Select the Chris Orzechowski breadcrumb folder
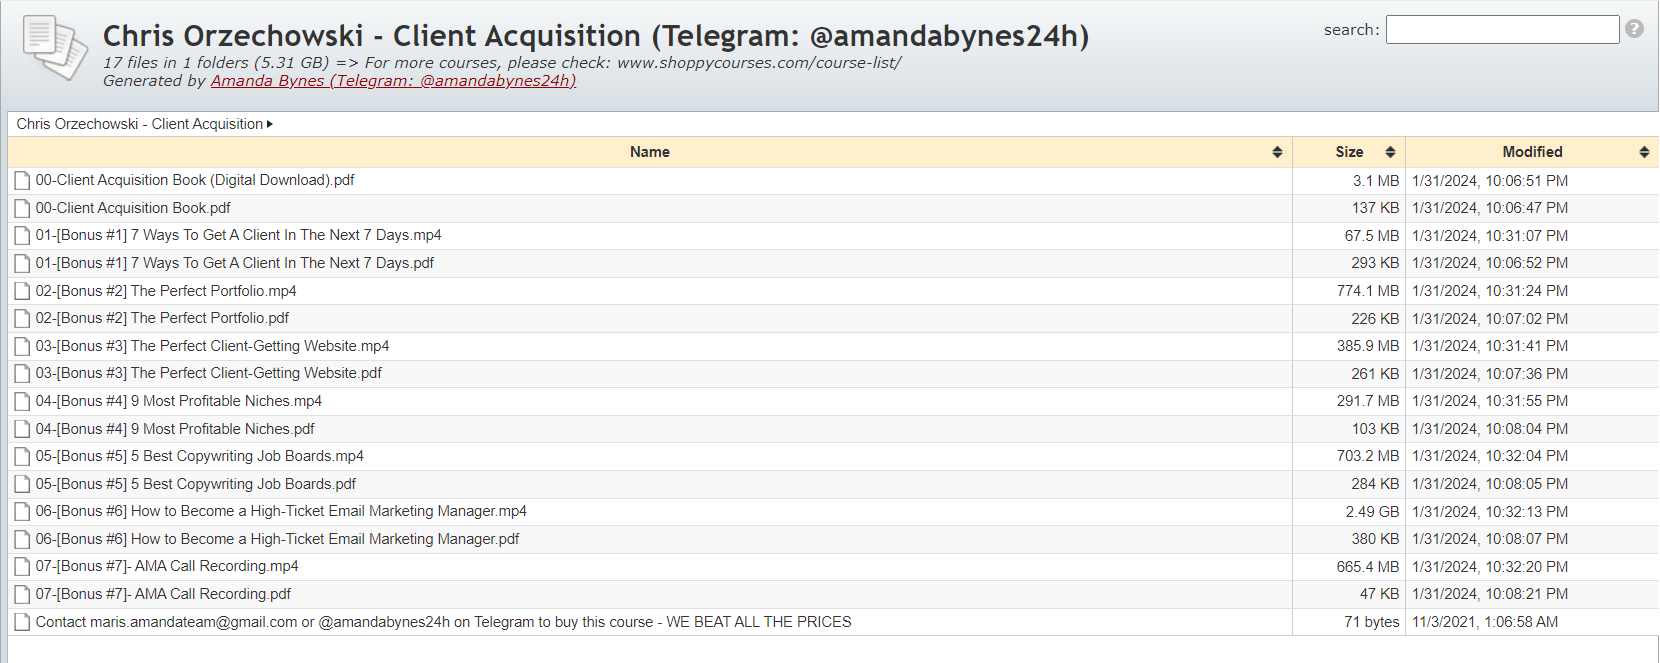Image resolution: width=1660 pixels, height=663 pixels. 140,124
